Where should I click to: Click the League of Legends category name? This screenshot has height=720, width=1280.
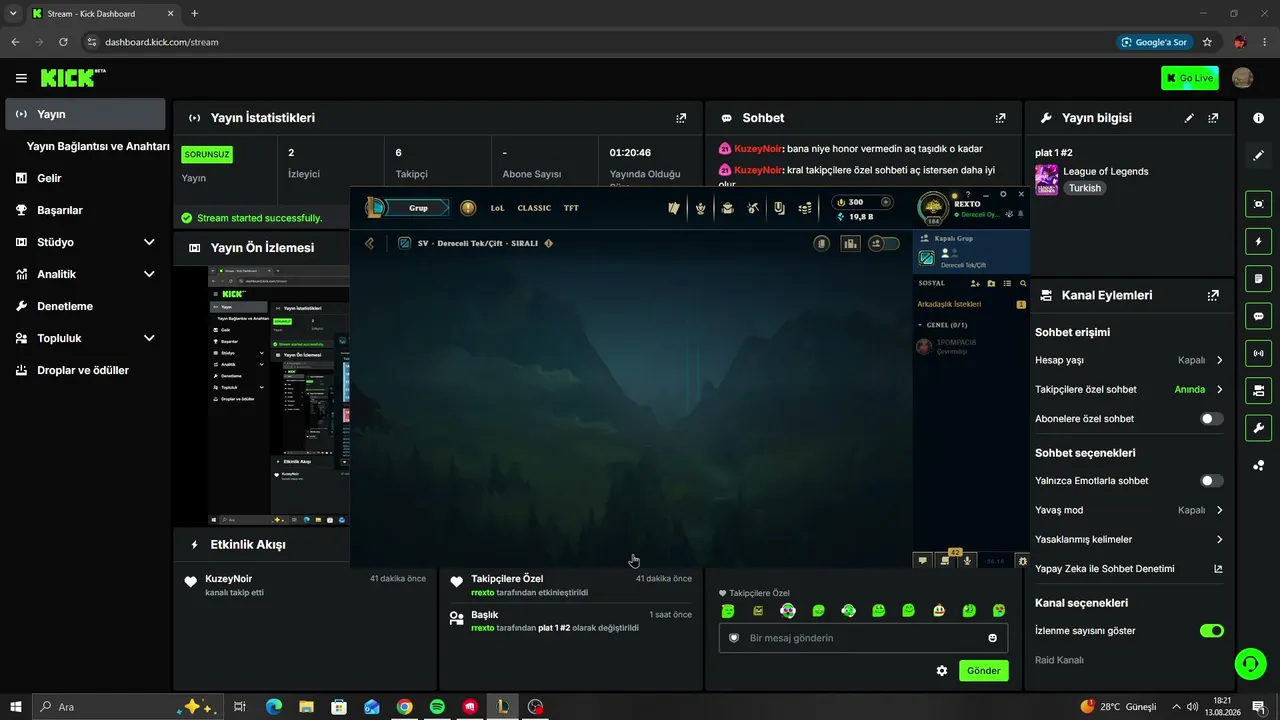(x=1105, y=172)
